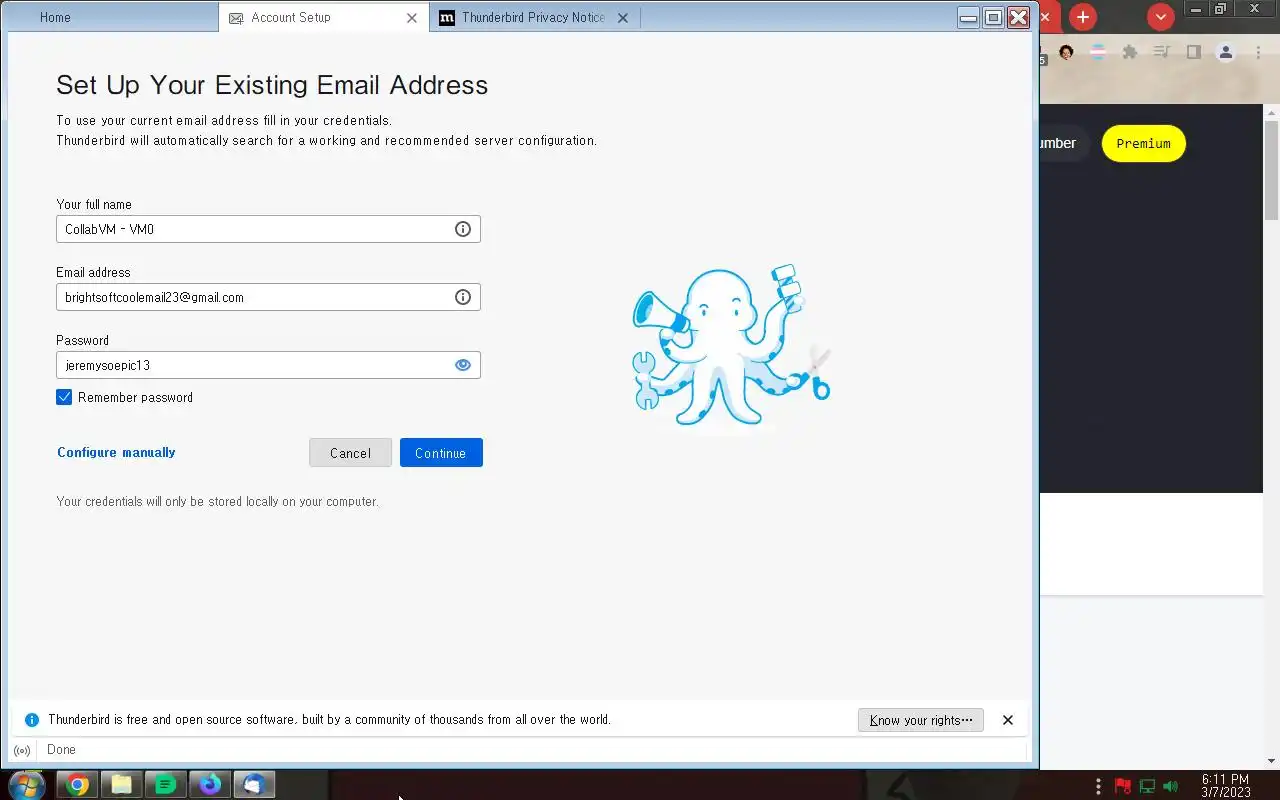Show info for the full name field
The width and height of the screenshot is (1280, 800).
coord(462,229)
